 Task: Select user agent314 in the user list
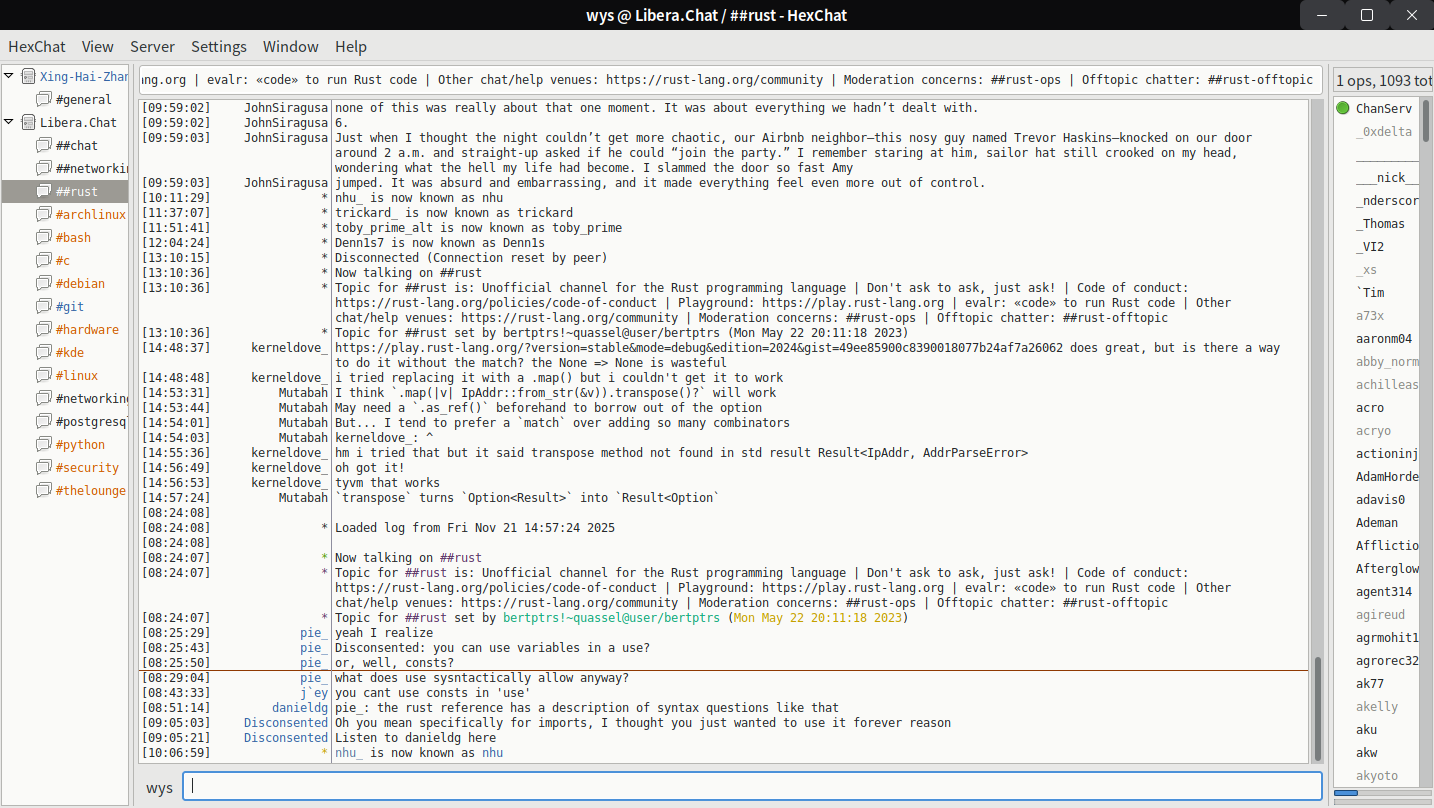1384,591
